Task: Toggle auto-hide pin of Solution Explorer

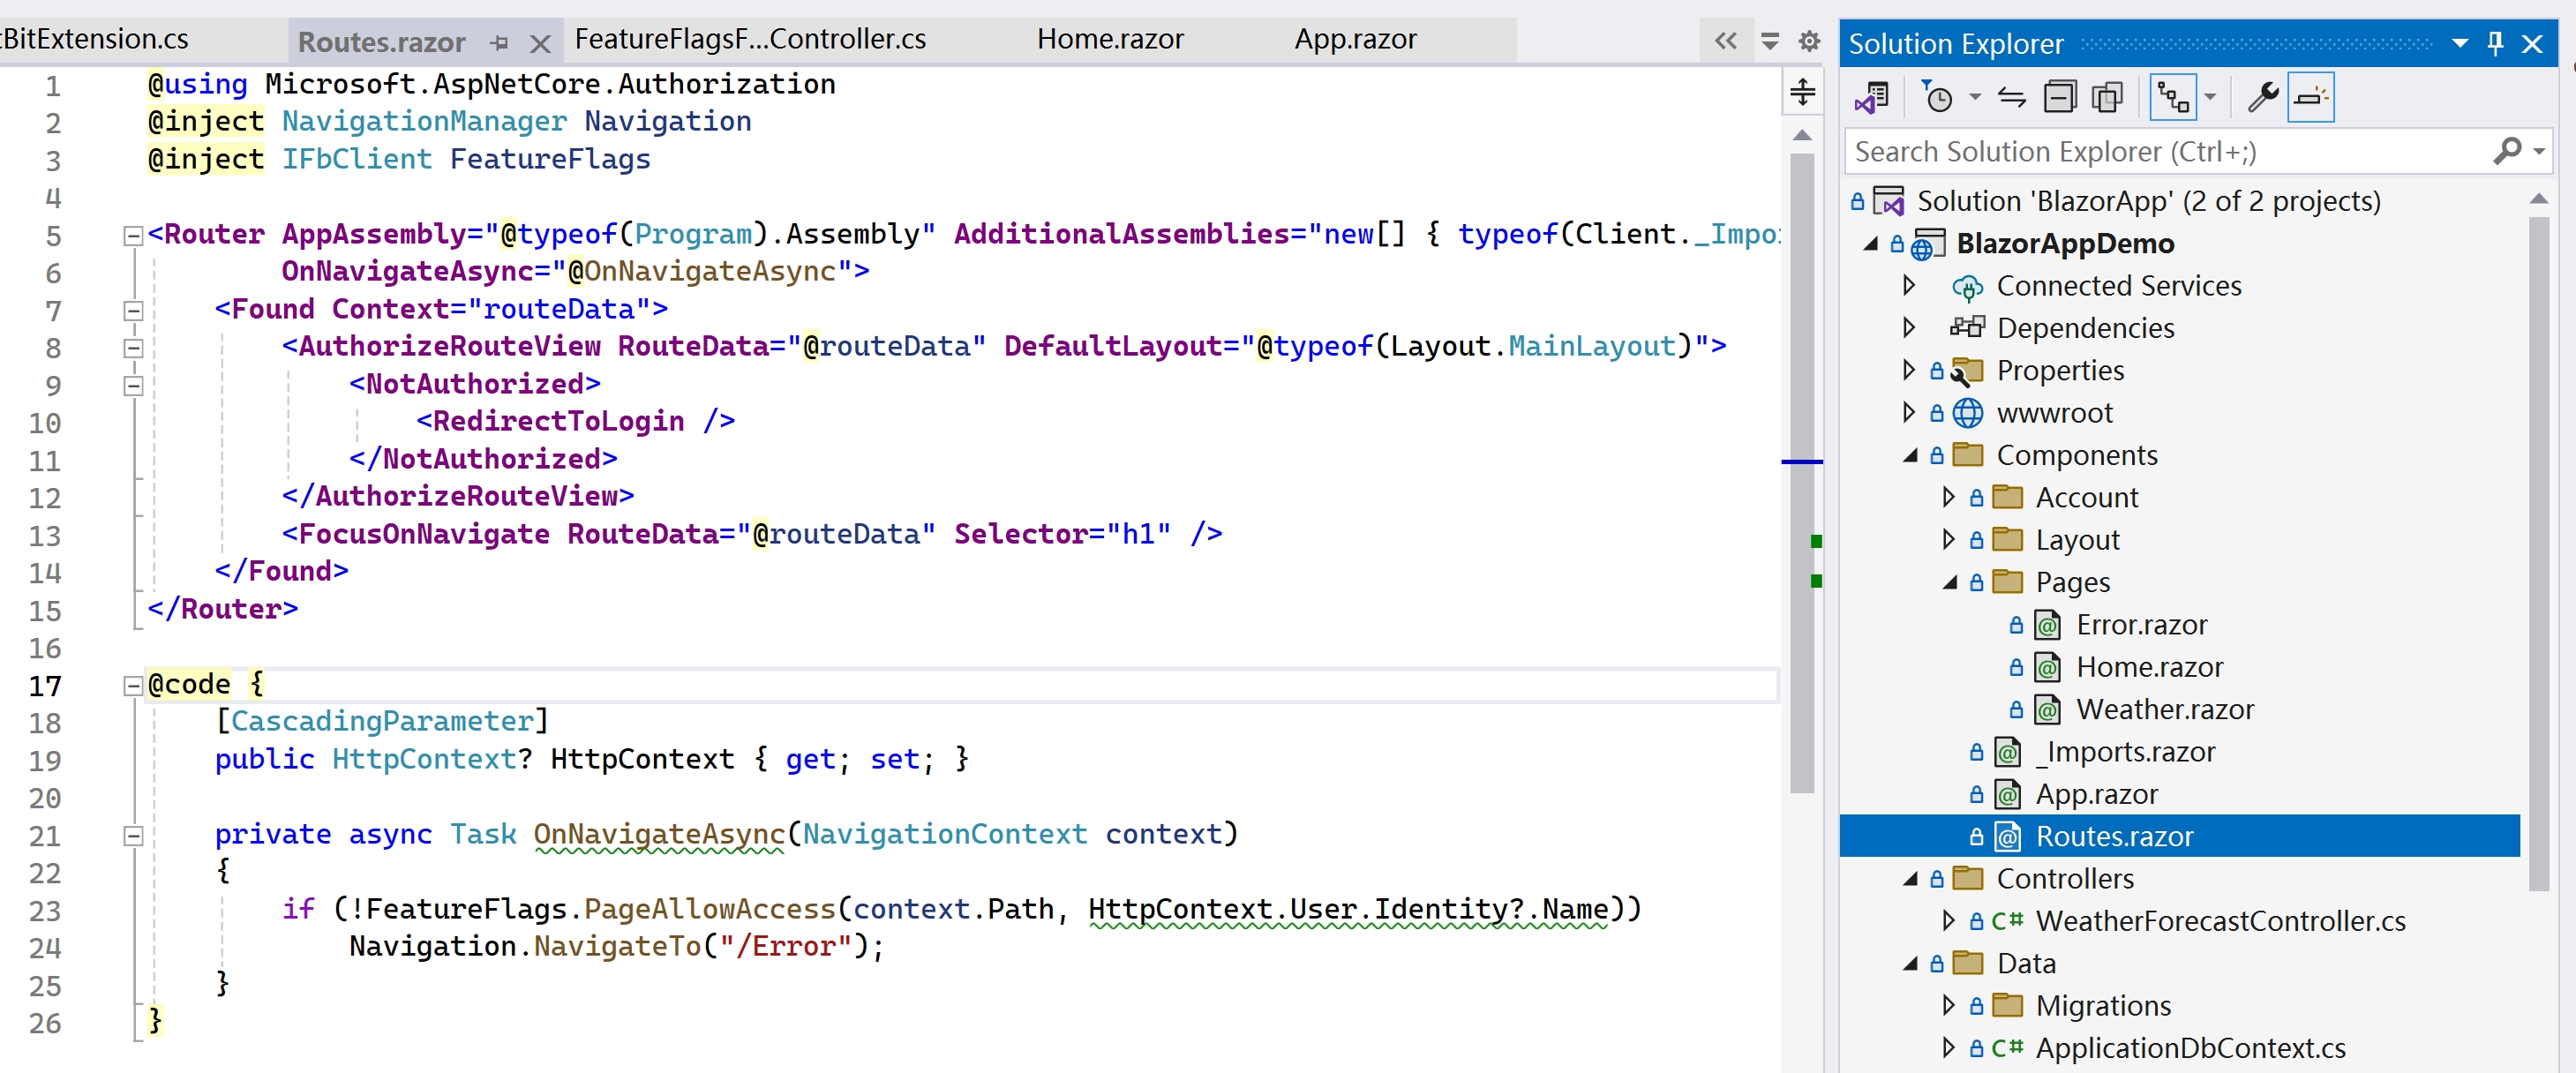Action: click(2495, 43)
